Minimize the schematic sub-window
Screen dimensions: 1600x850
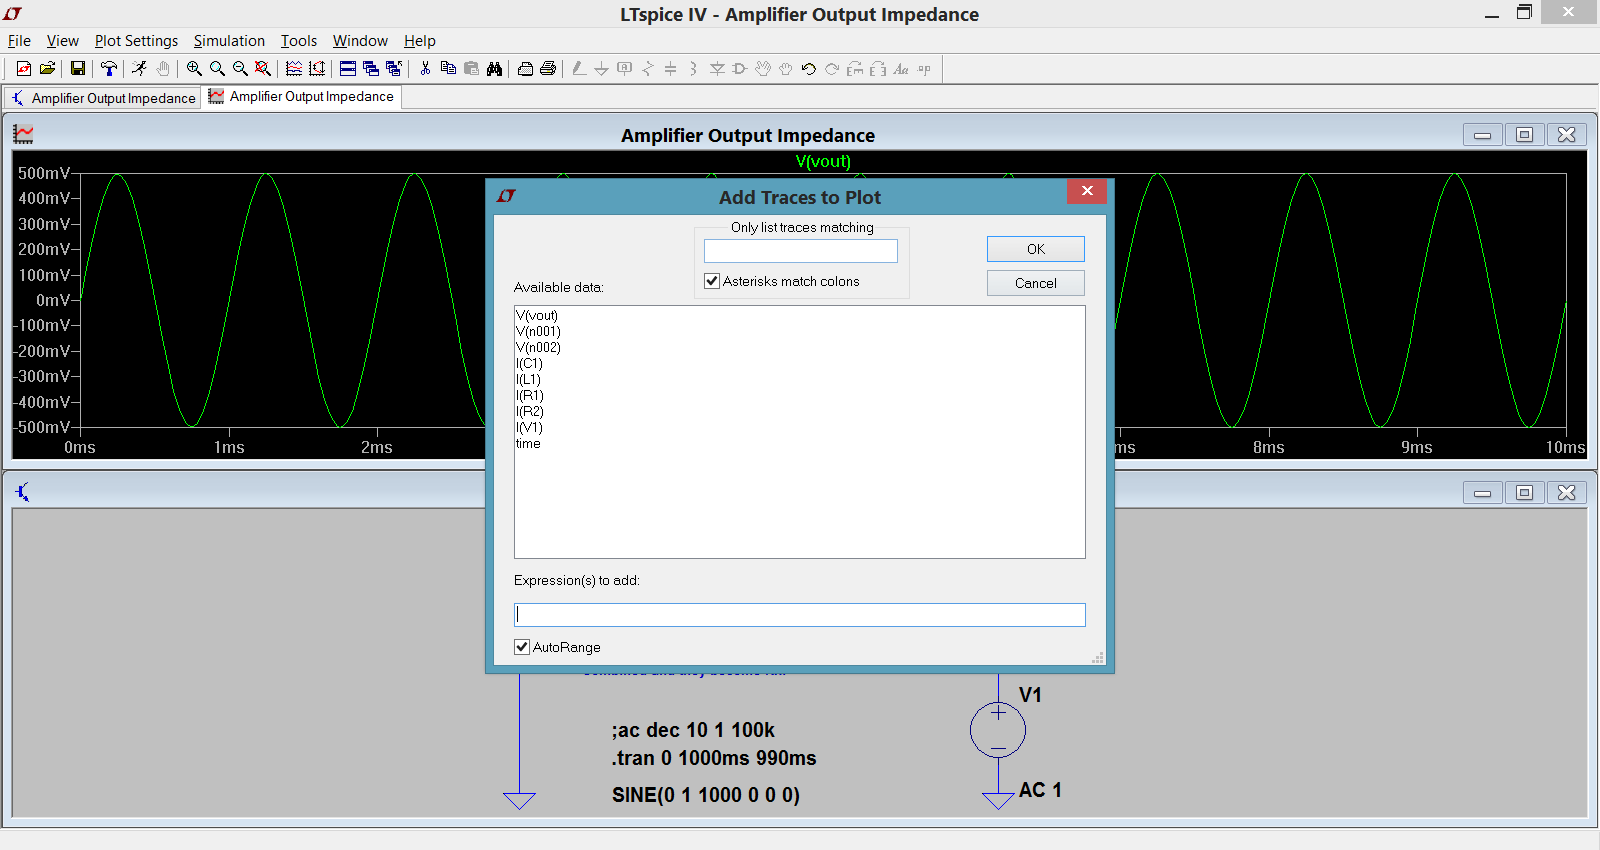[1482, 493]
